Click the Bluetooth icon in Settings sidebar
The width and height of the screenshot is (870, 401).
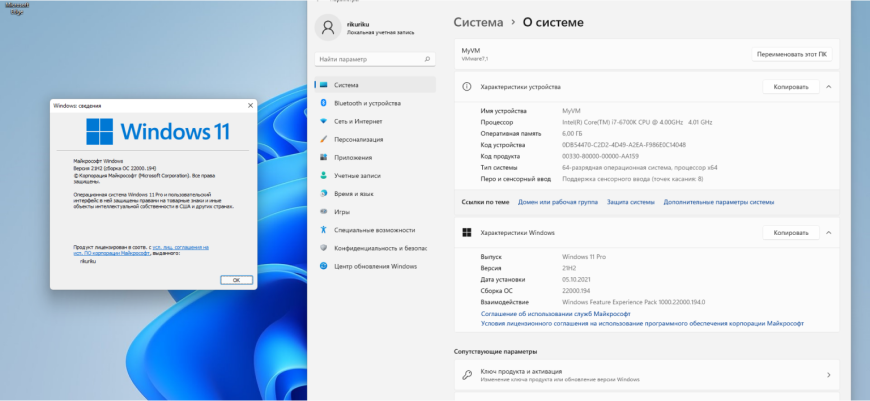(x=323, y=103)
